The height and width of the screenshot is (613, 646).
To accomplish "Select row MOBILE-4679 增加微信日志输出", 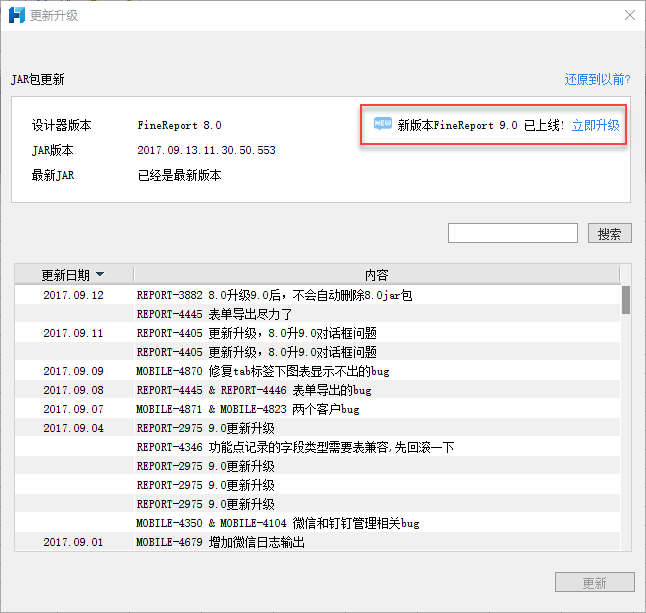I will coord(317,542).
